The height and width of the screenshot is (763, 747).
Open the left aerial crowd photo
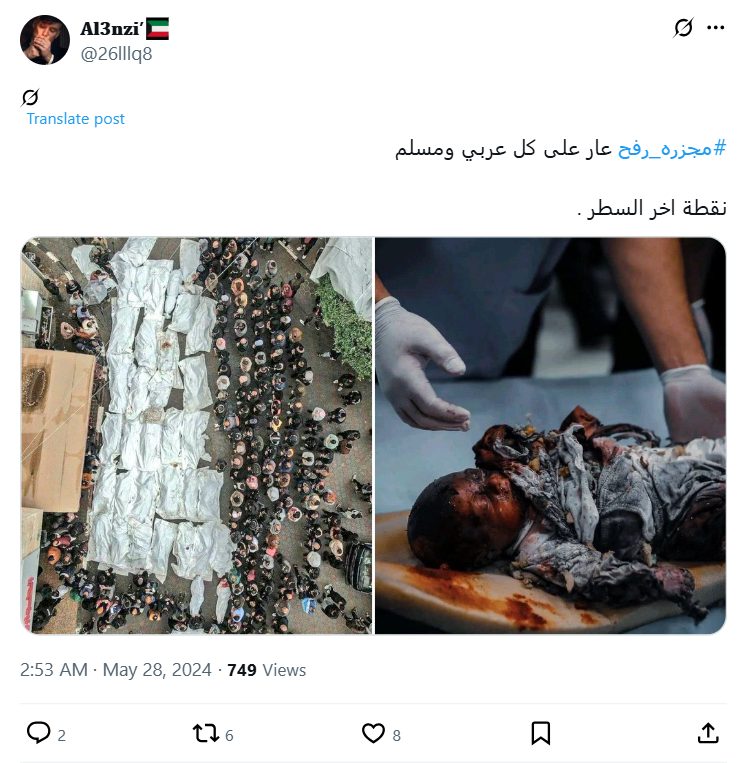click(197, 436)
